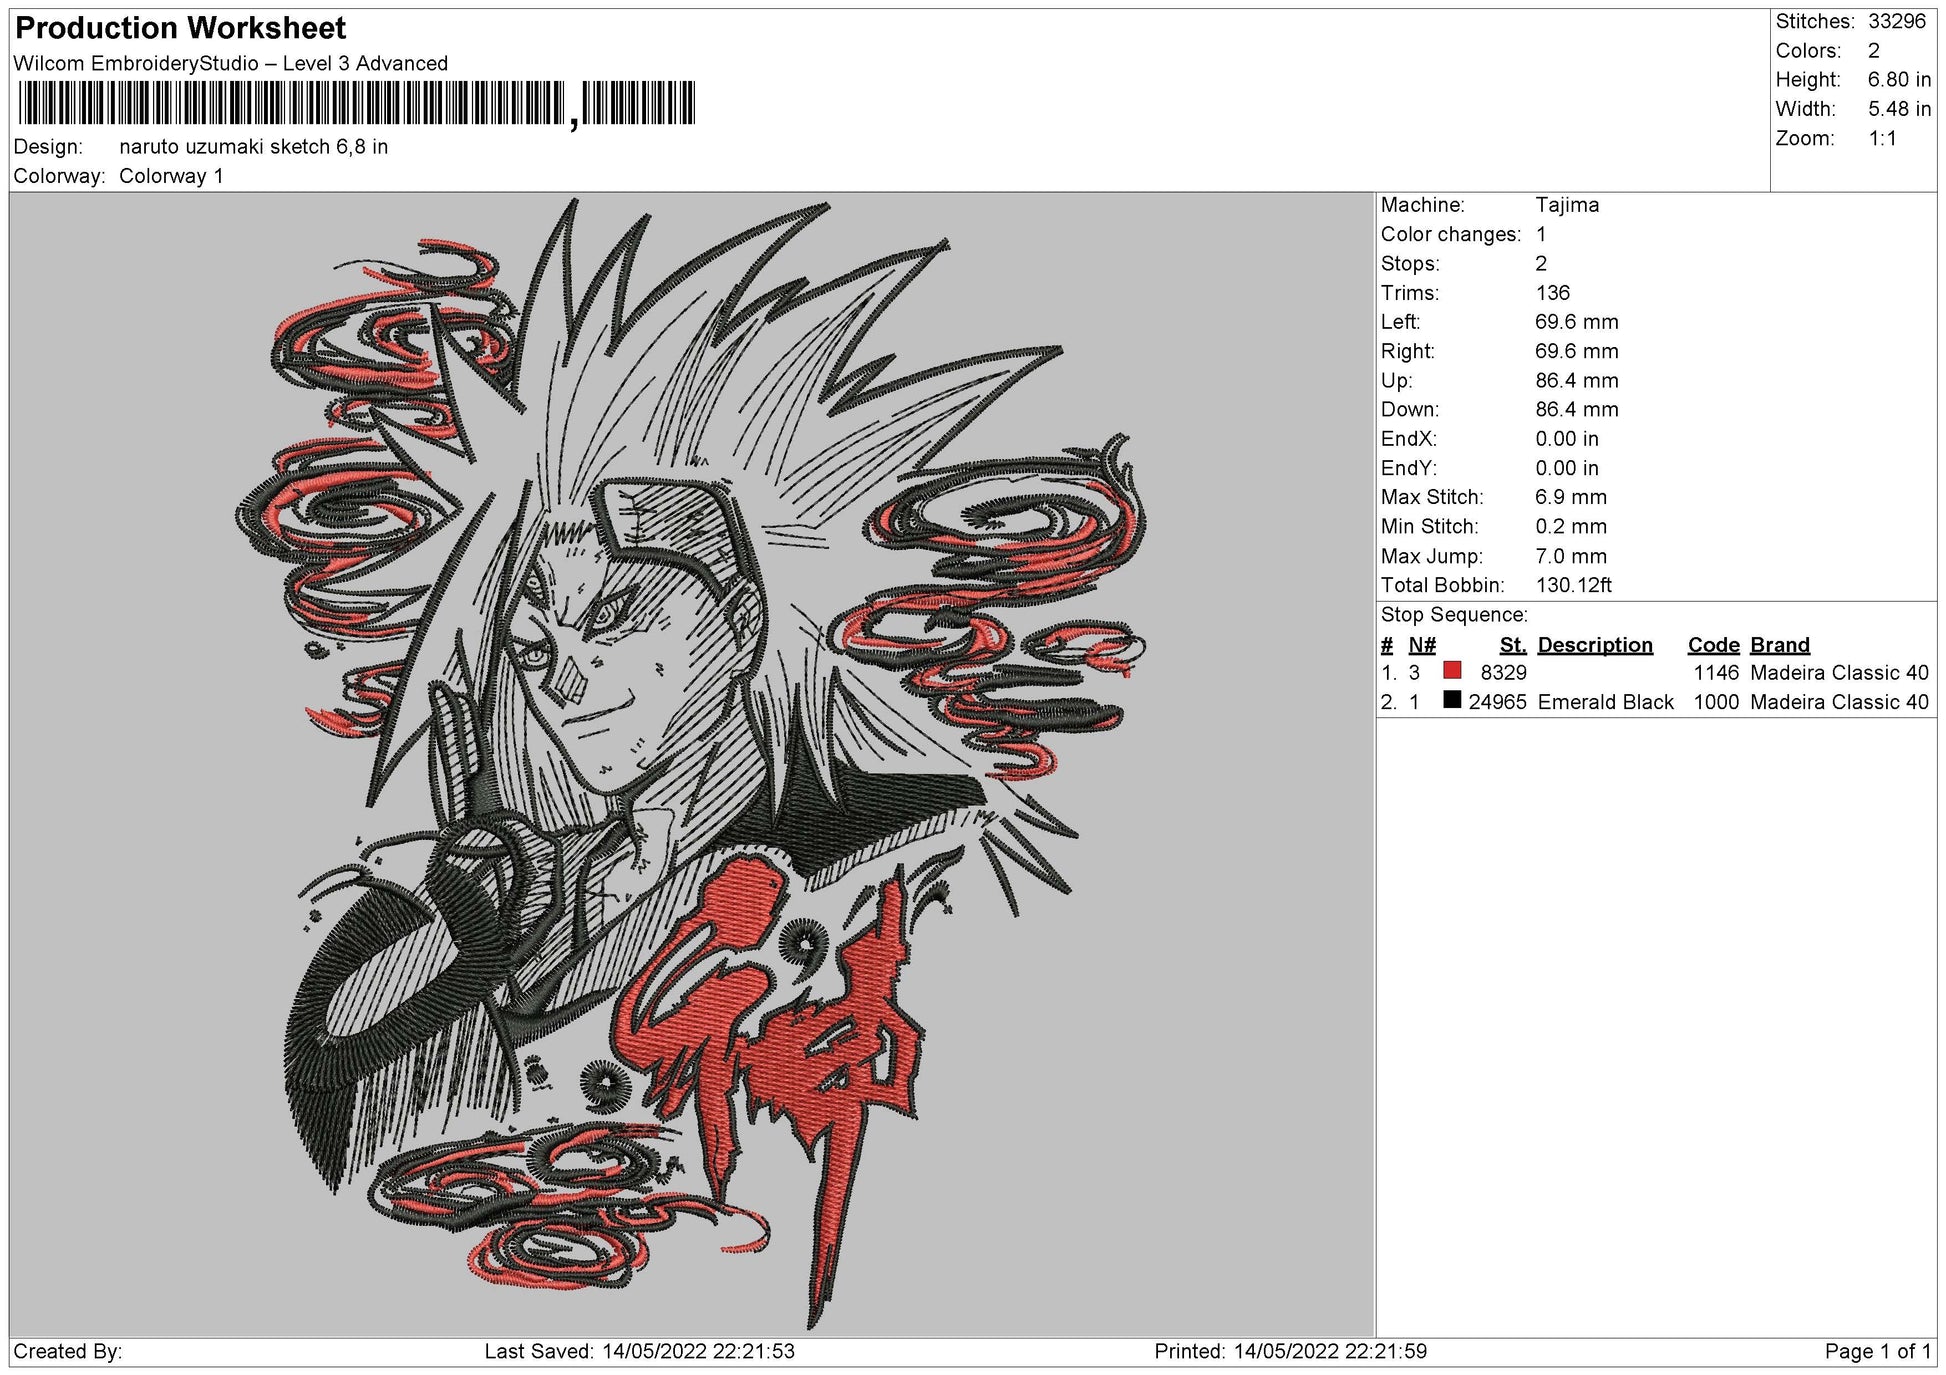This screenshot has width=1946, height=1375.
Task: Click Madeira Classic 40 in row 2
Action: 1839,702
